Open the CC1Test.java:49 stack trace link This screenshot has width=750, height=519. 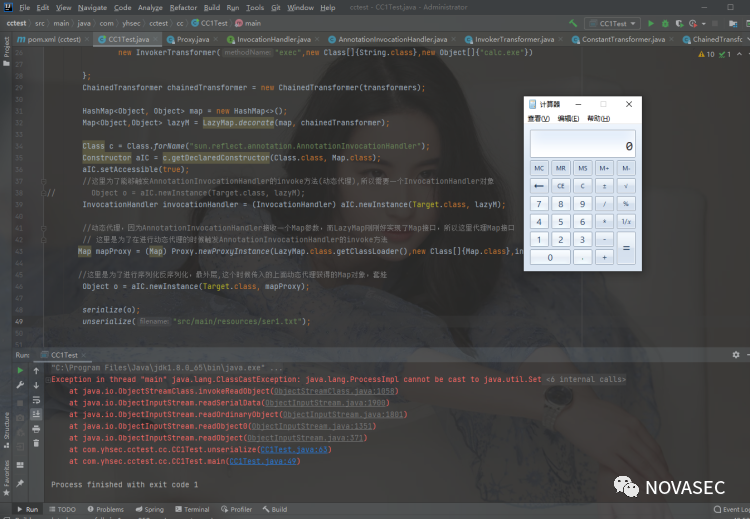264,461
